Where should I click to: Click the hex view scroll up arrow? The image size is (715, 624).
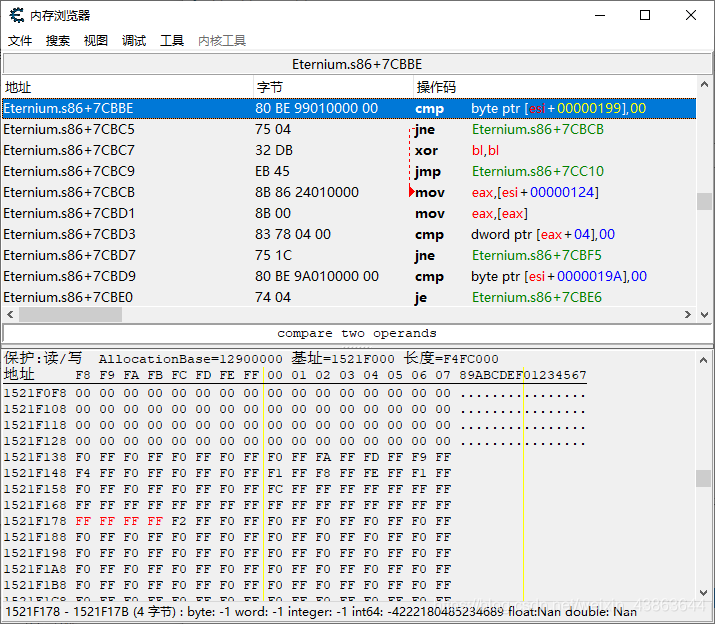tap(704, 360)
